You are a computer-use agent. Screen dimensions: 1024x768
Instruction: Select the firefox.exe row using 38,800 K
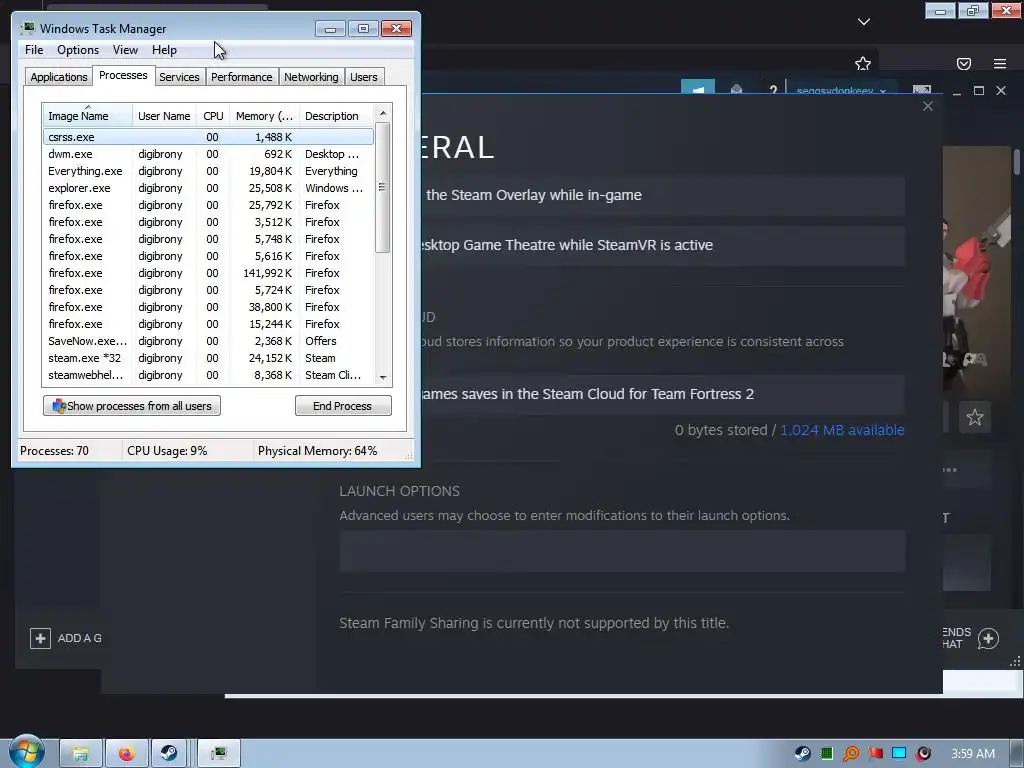pos(208,307)
